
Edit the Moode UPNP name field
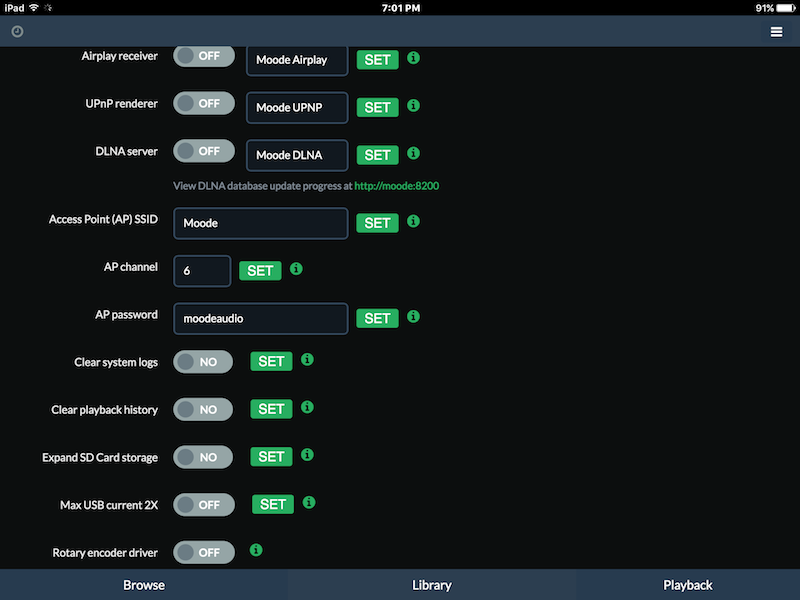[x=297, y=108]
